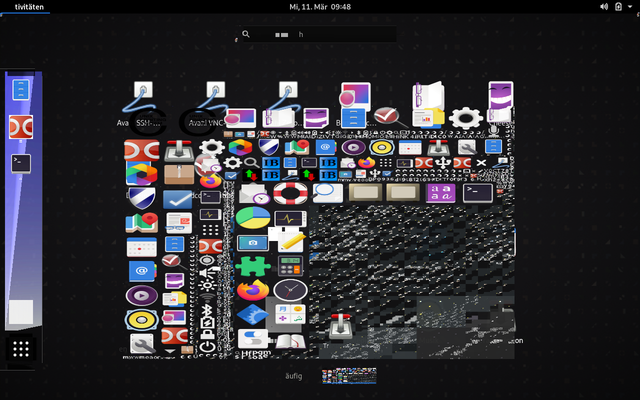The image size is (640, 400).
Task: Focus the overview search field
Action: point(318,34)
